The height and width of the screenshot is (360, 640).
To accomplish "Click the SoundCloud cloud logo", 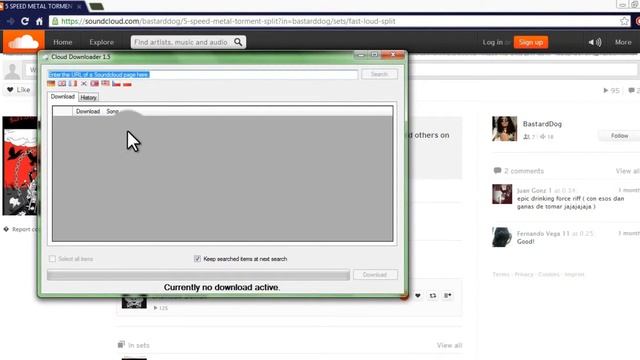I will (x=24, y=42).
